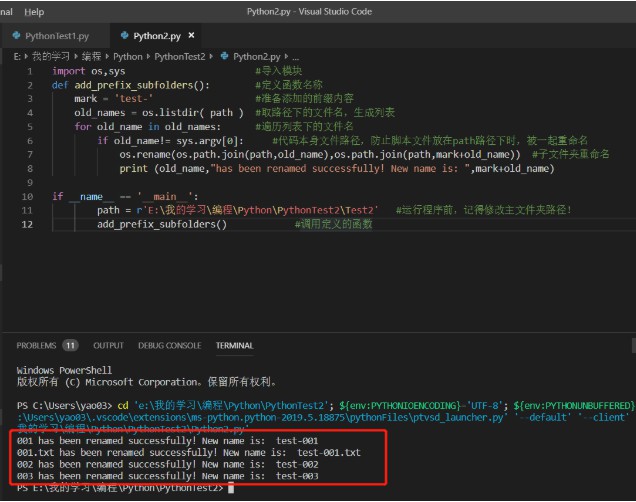Click line number 1 in gutter
The width and height of the screenshot is (636, 502).
(x=30, y=71)
